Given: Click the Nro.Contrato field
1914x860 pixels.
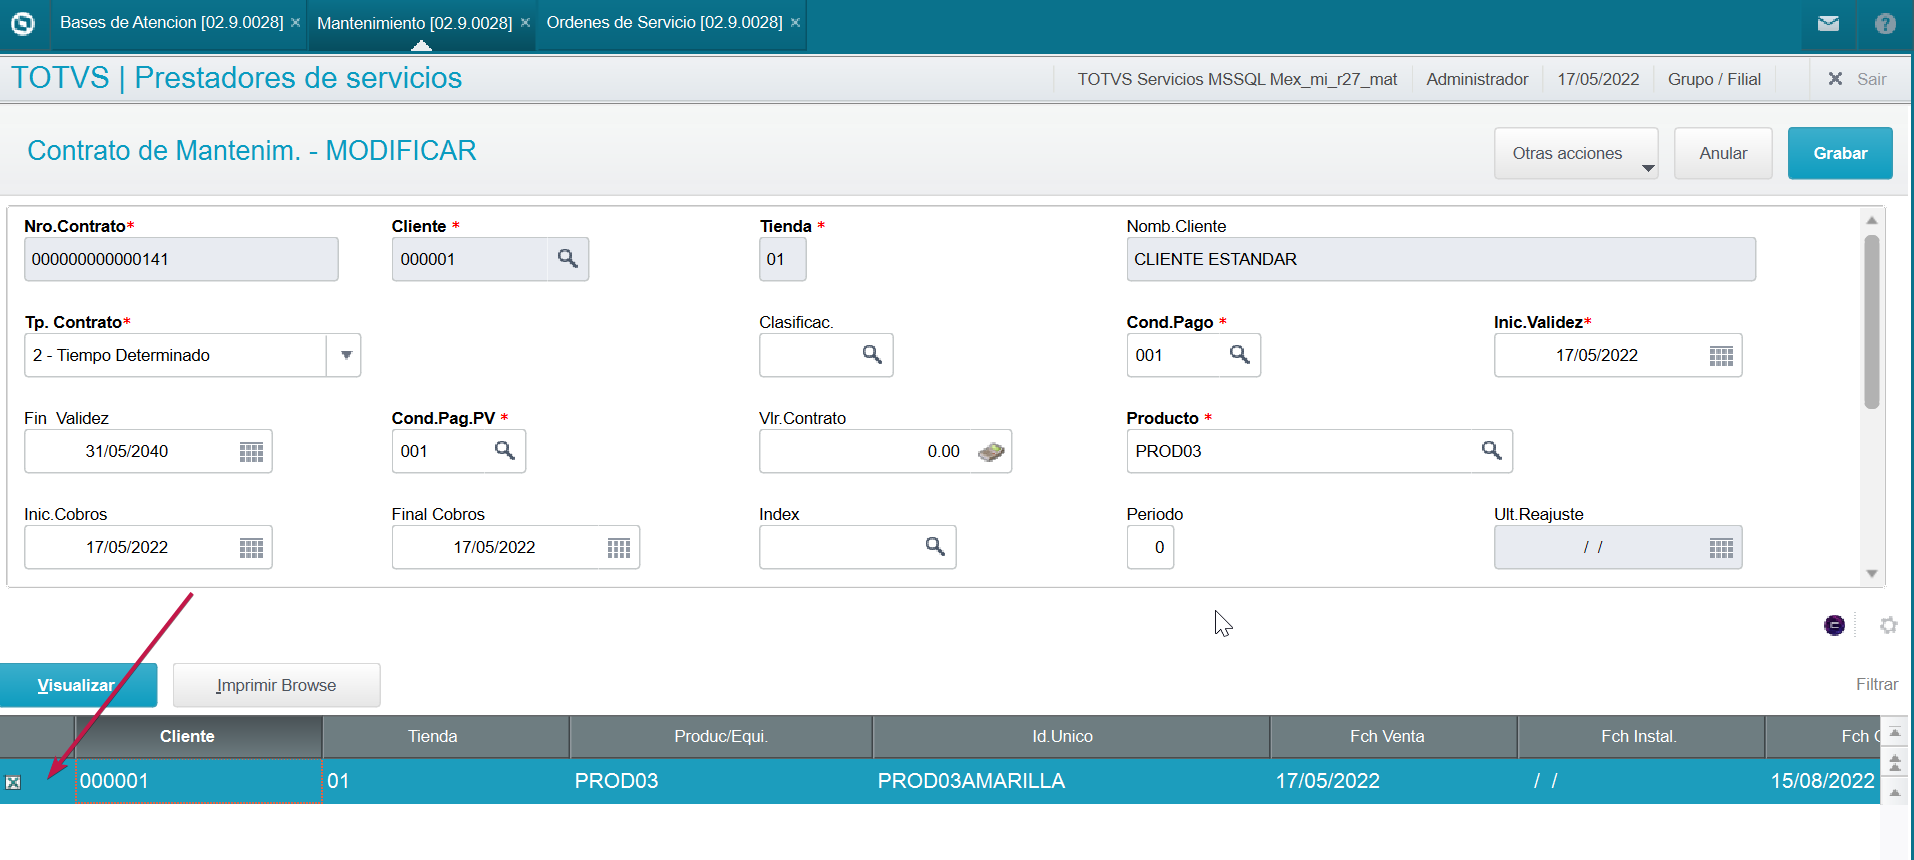Looking at the screenshot, I should coord(181,259).
